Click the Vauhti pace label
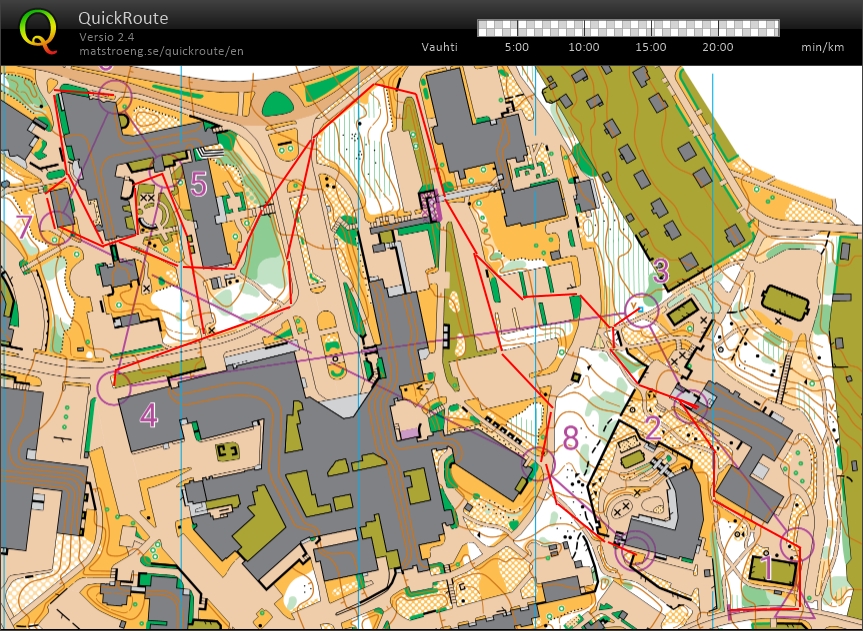 point(440,47)
